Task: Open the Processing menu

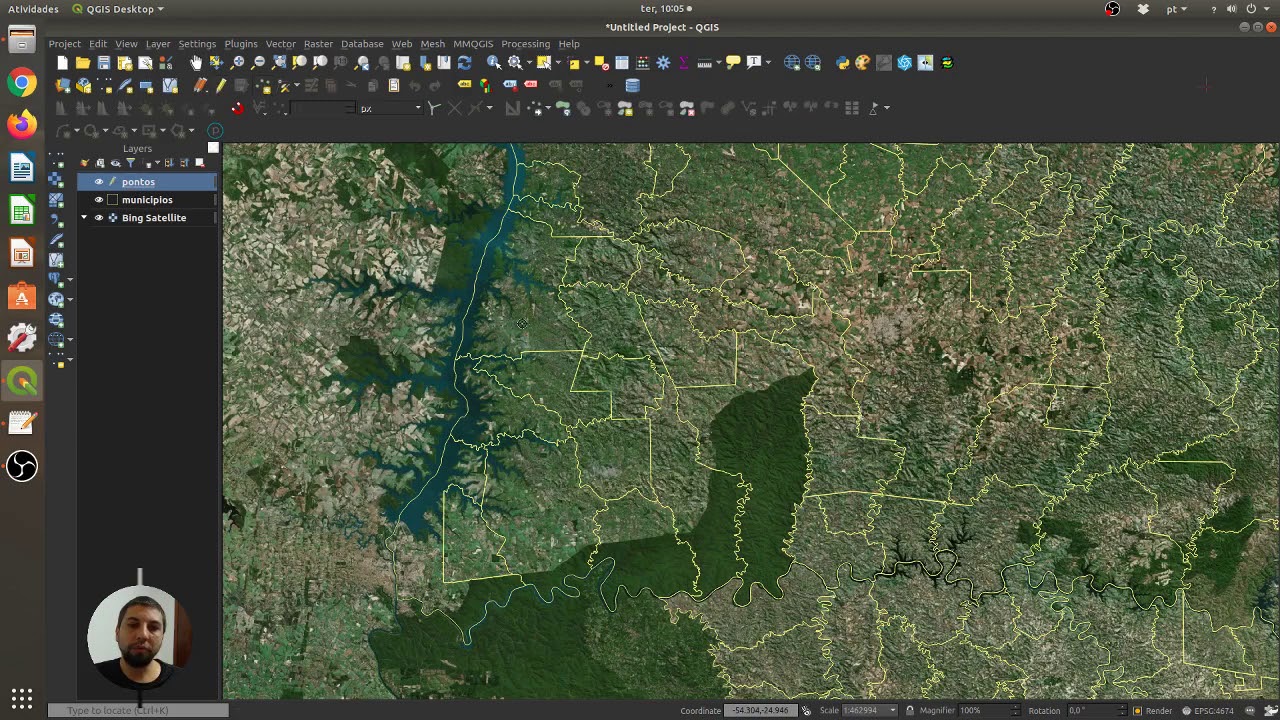Action: click(x=525, y=44)
